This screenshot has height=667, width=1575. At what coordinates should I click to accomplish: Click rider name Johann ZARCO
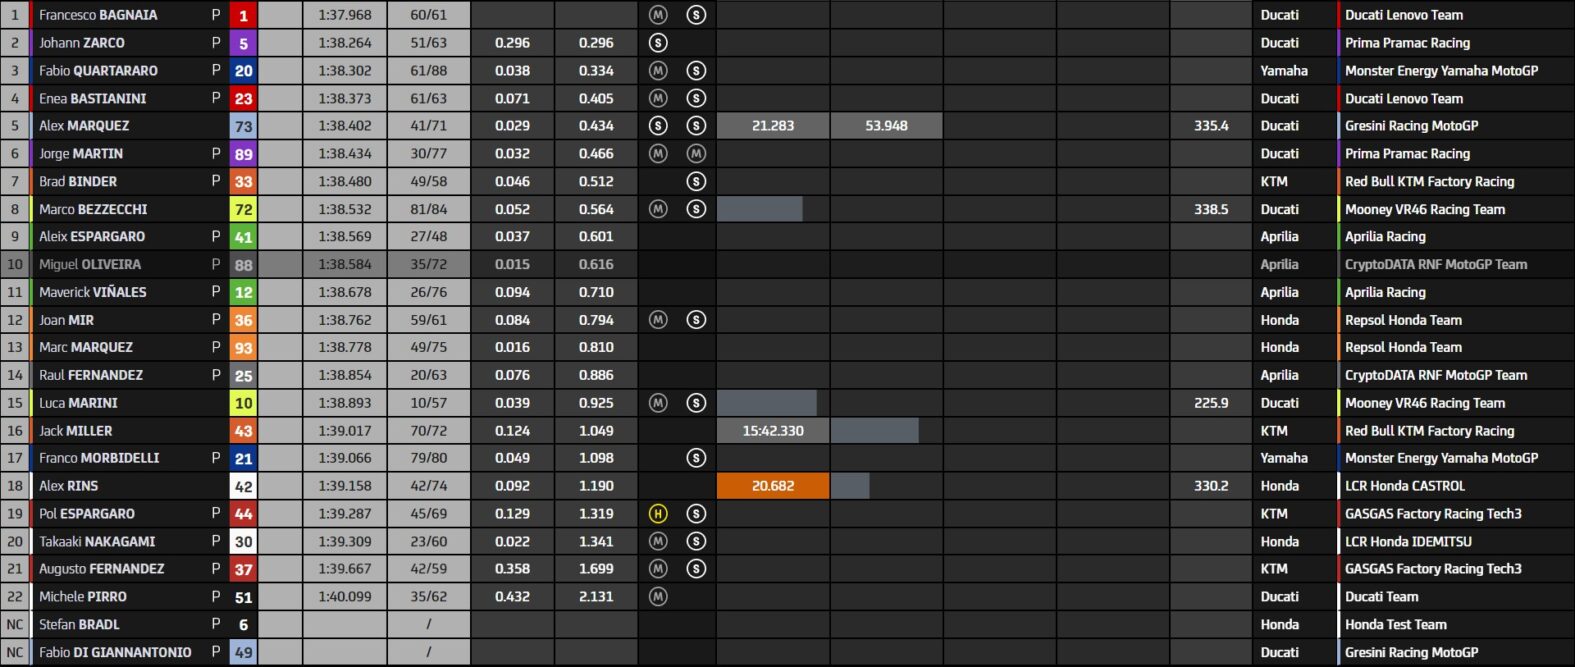pos(82,43)
